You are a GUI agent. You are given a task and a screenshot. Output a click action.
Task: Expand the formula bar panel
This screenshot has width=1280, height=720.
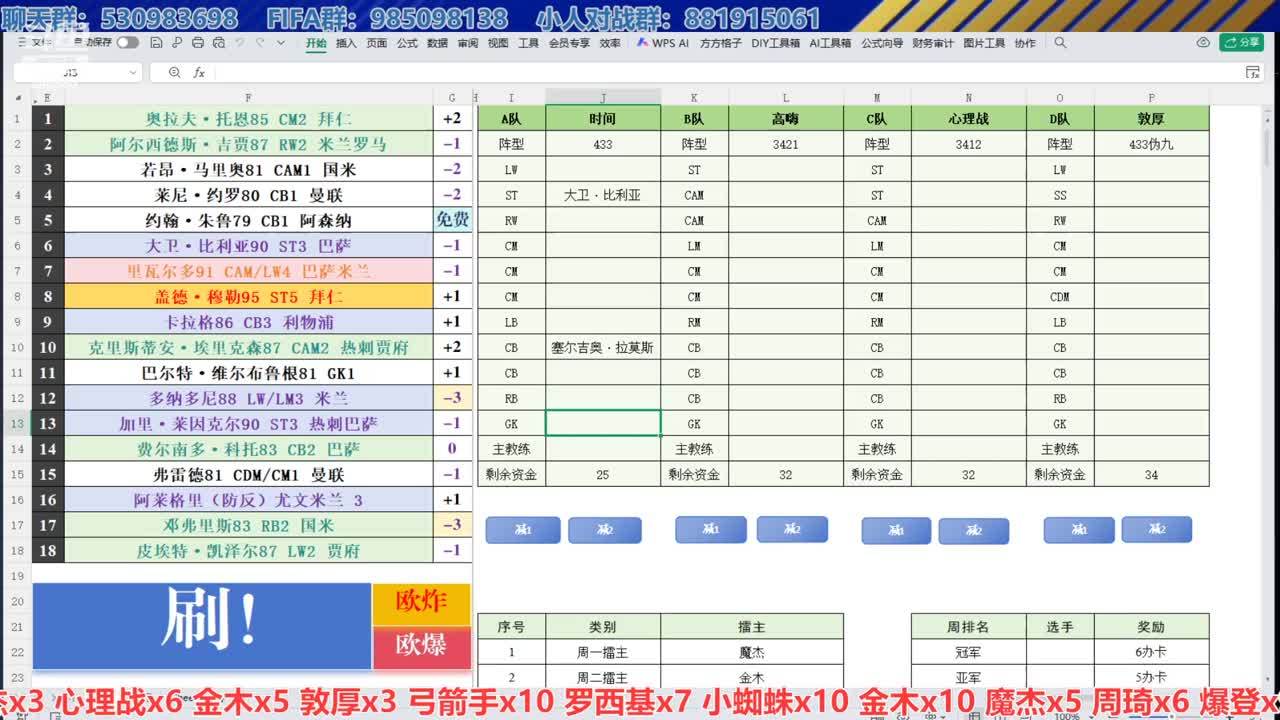pos(1252,73)
